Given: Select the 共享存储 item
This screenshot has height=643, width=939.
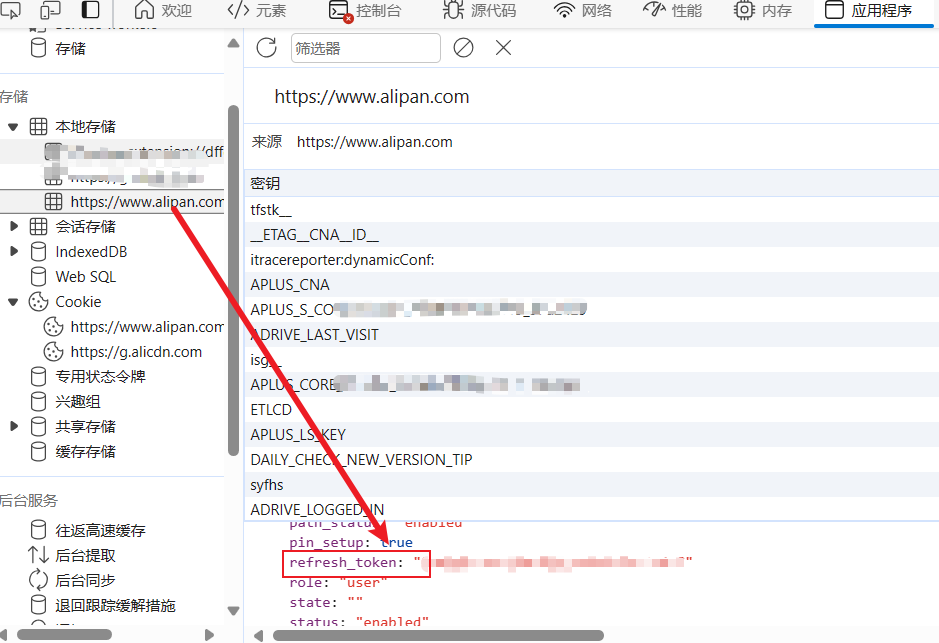Looking at the screenshot, I should [x=85, y=427].
